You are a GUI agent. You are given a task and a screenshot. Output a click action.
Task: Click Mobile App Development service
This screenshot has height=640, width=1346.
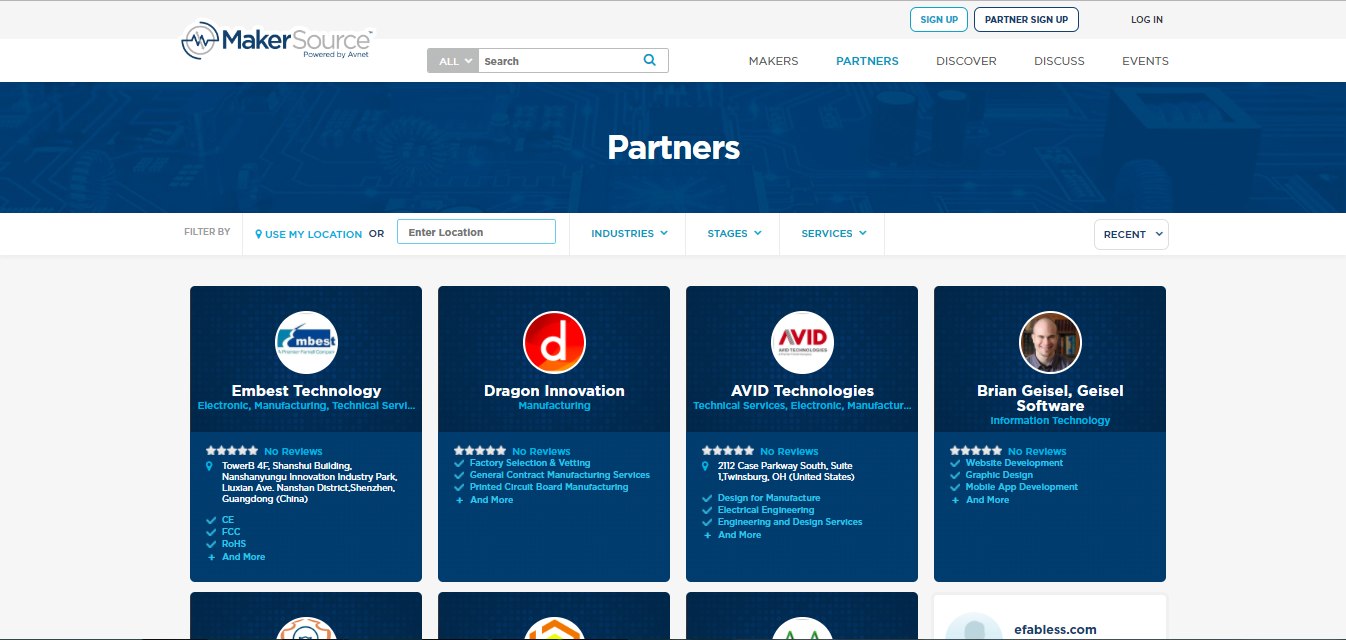coord(1022,487)
